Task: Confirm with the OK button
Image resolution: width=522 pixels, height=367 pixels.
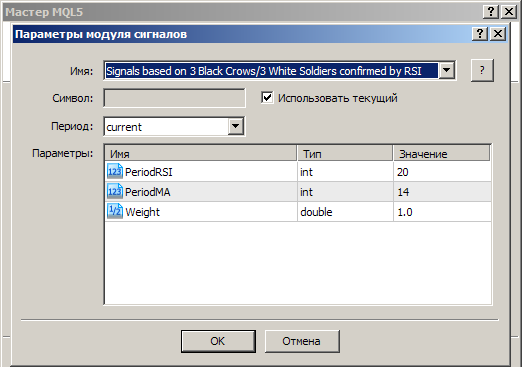Action: click(218, 341)
